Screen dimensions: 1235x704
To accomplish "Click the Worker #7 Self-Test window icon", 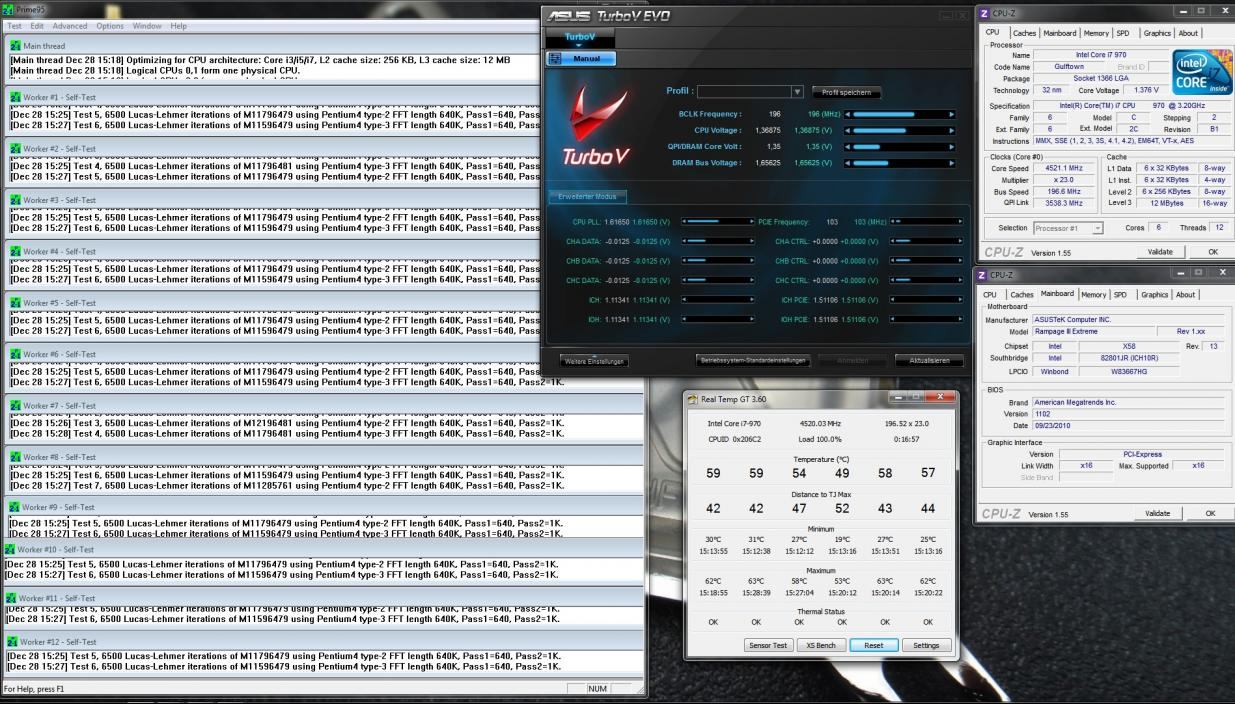I will pyautogui.click(x=15, y=406).
